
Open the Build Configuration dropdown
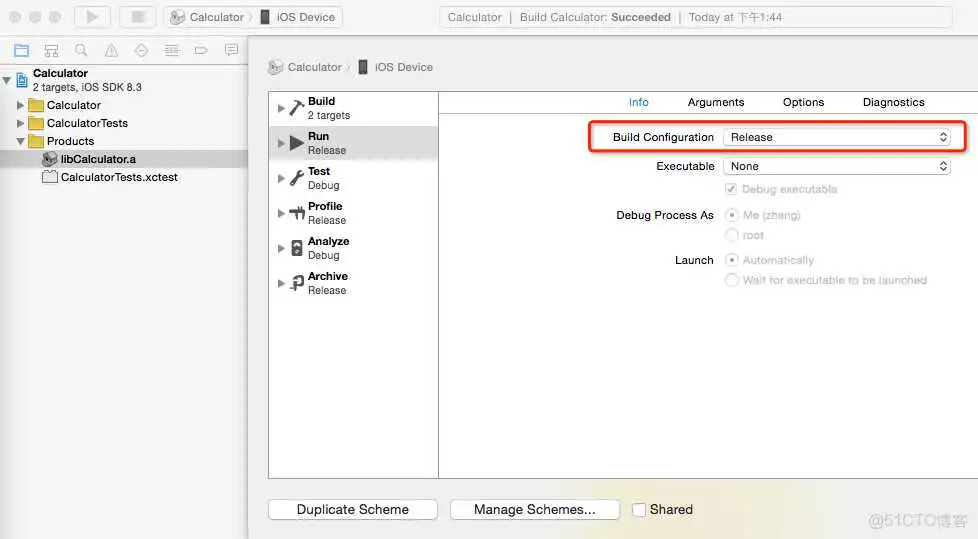pyautogui.click(x=838, y=137)
